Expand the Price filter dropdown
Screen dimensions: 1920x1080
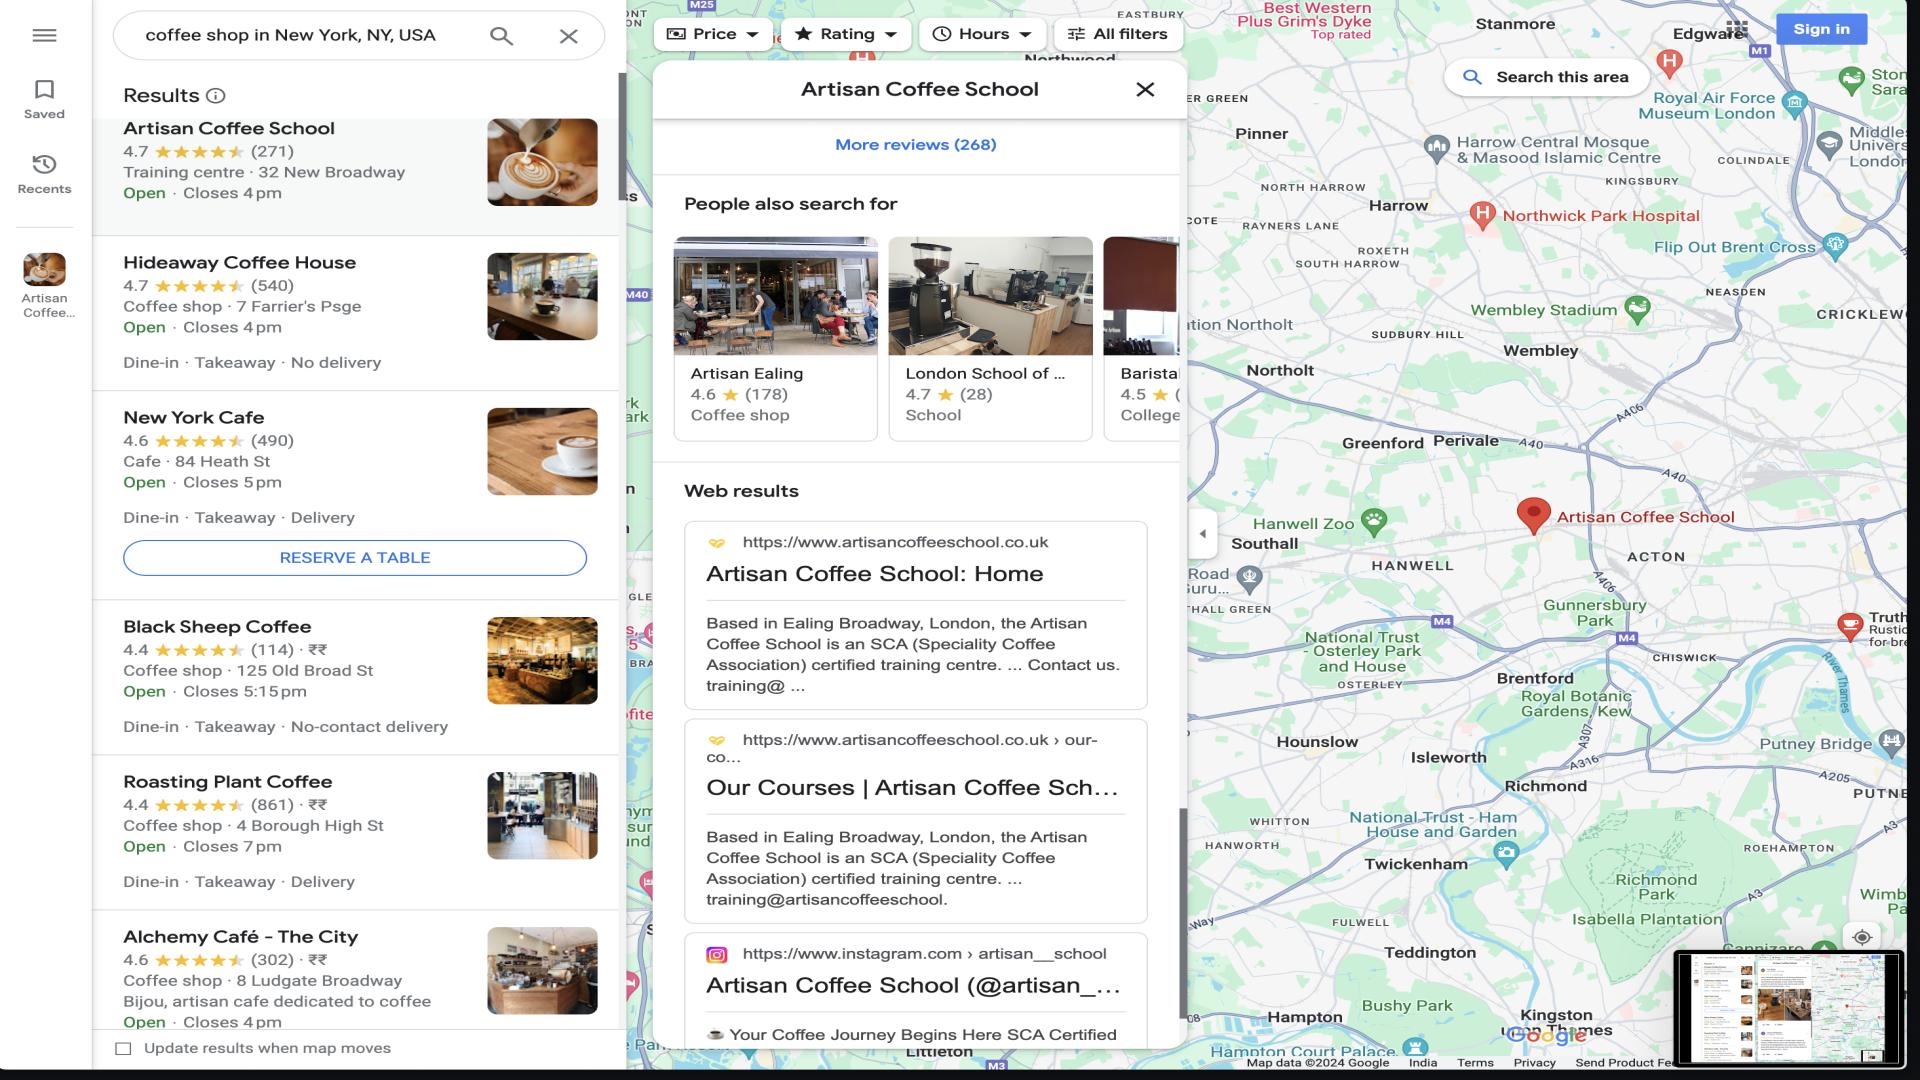(x=712, y=33)
